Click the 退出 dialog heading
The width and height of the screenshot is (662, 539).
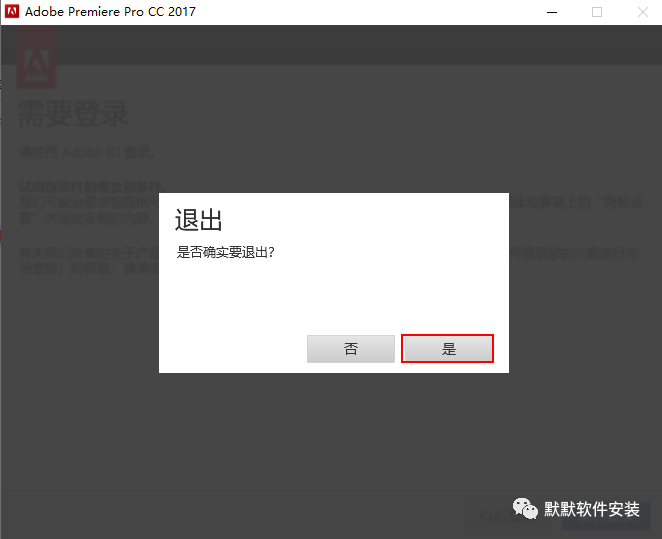click(198, 220)
